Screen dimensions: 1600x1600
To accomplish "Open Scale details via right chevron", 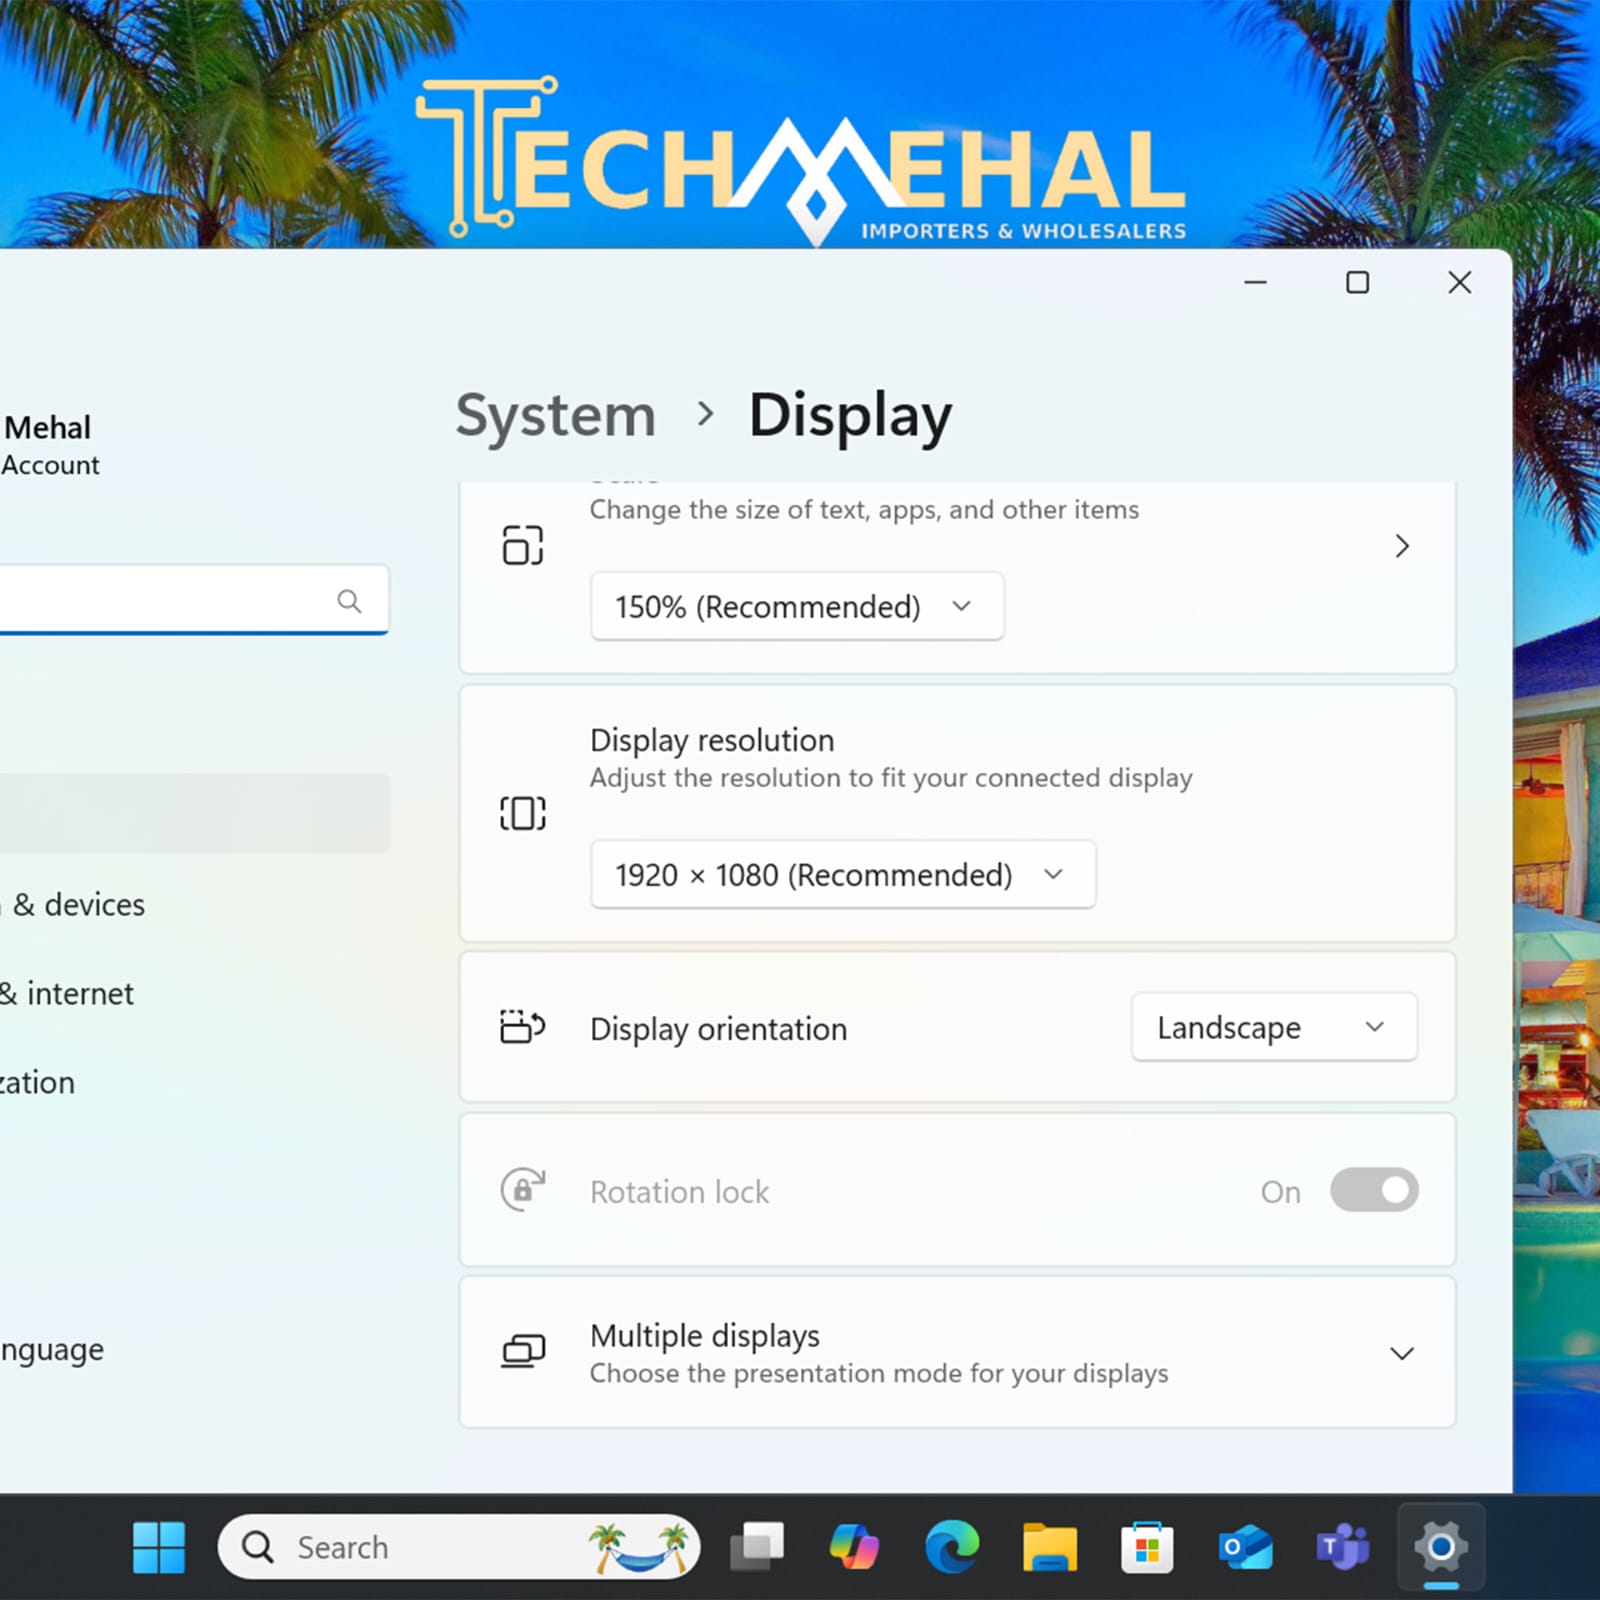I will coord(1402,546).
